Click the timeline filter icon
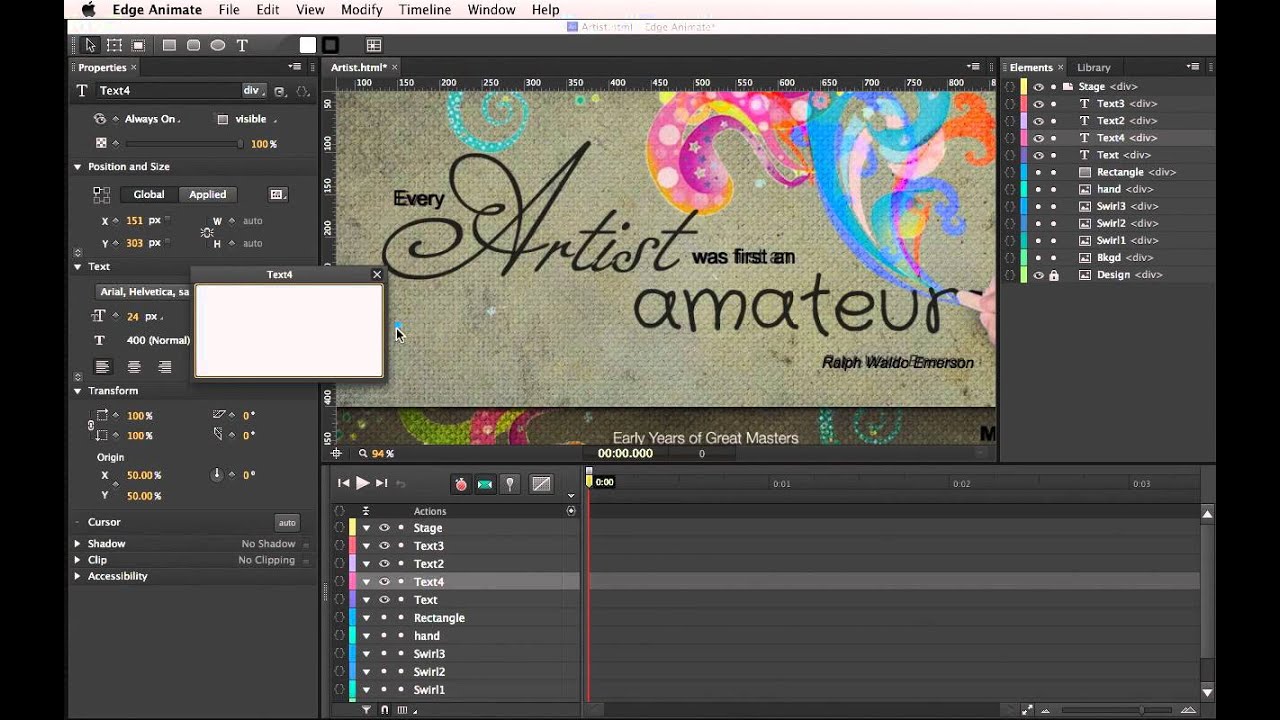 (x=366, y=710)
